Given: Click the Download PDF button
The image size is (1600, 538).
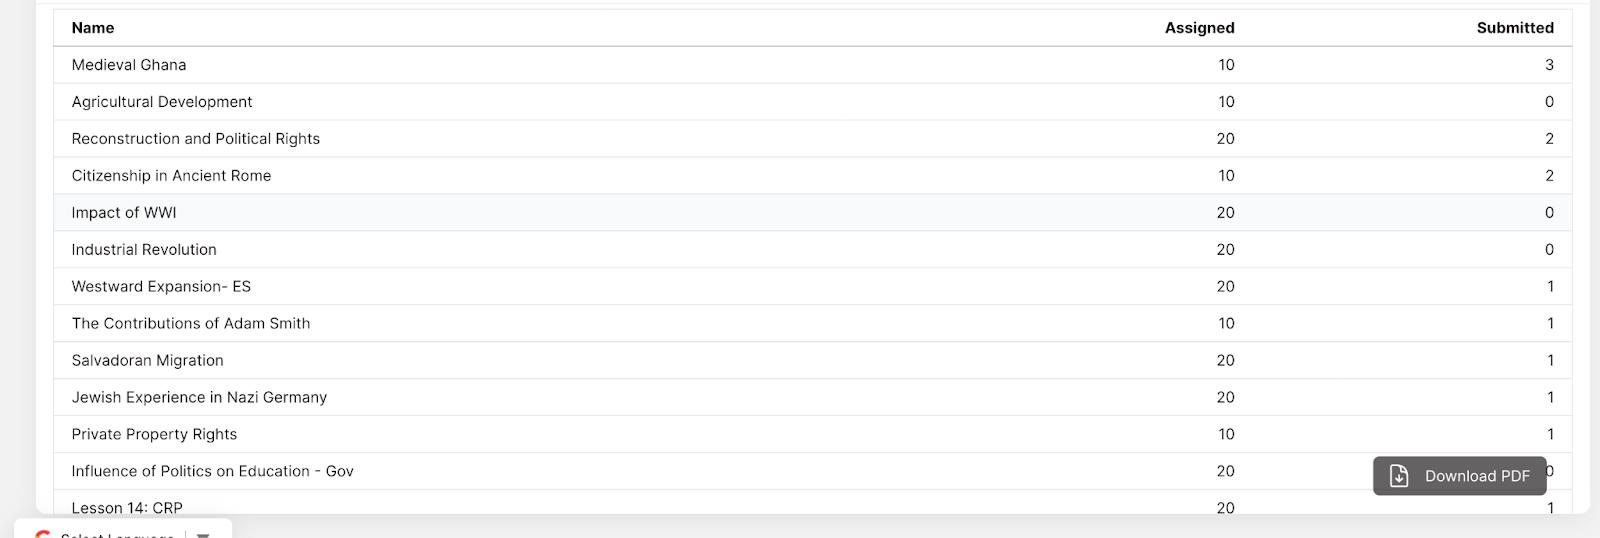Looking at the screenshot, I should pos(1460,476).
